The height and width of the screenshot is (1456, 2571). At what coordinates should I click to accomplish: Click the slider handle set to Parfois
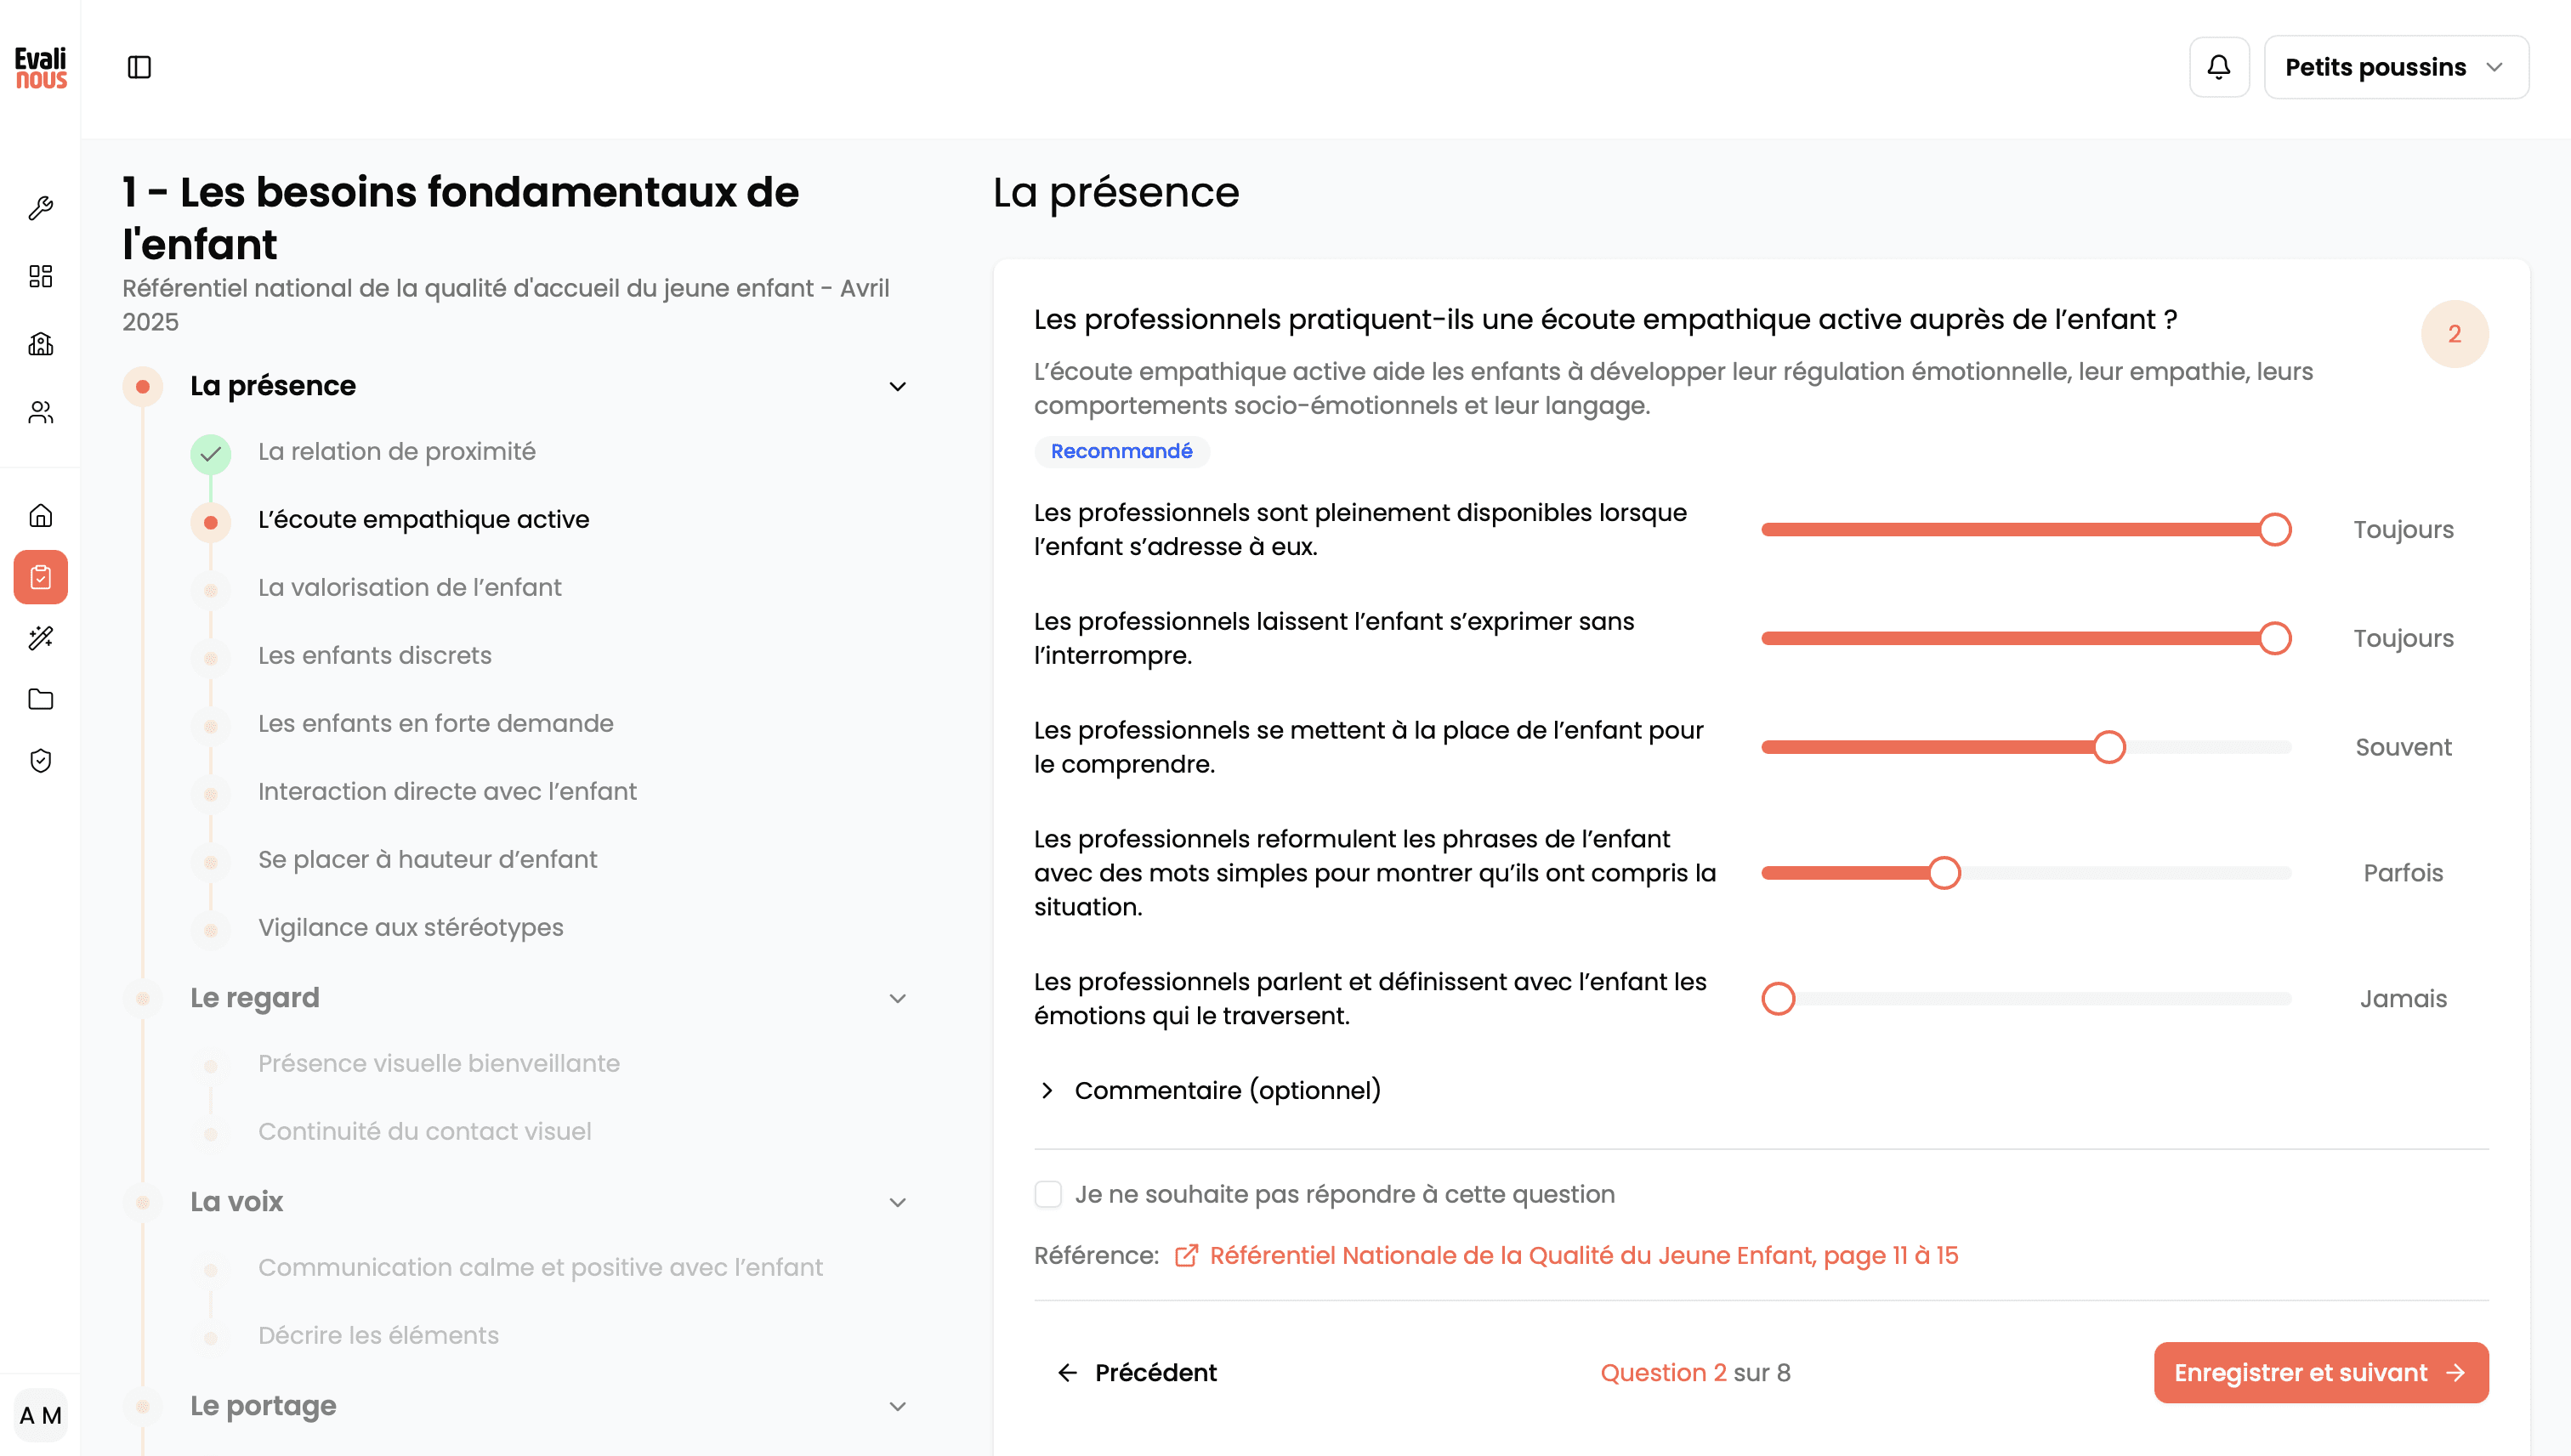pos(1943,873)
